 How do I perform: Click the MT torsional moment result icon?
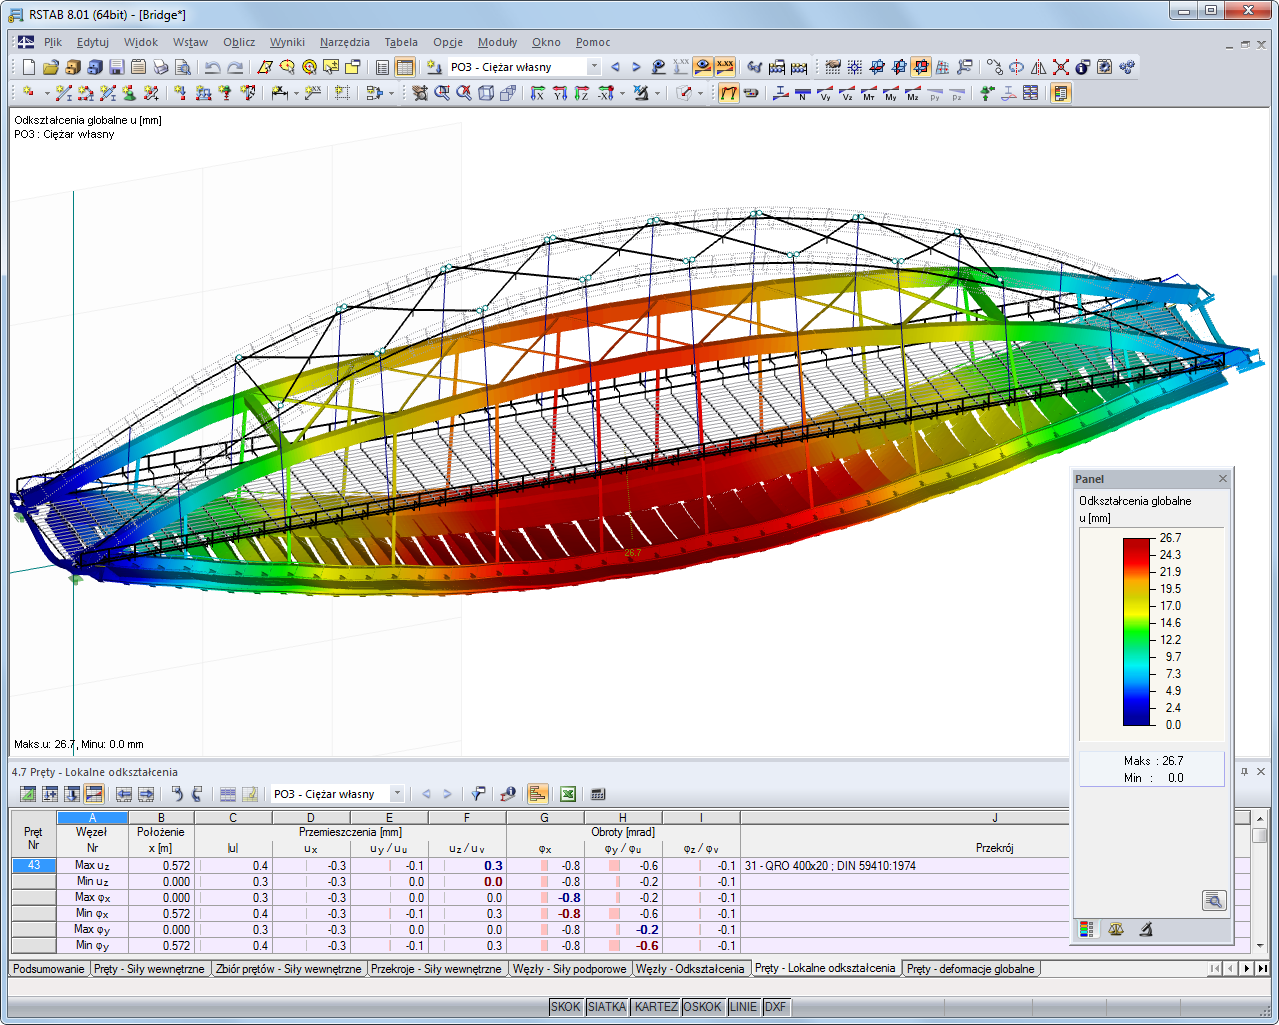point(869,93)
